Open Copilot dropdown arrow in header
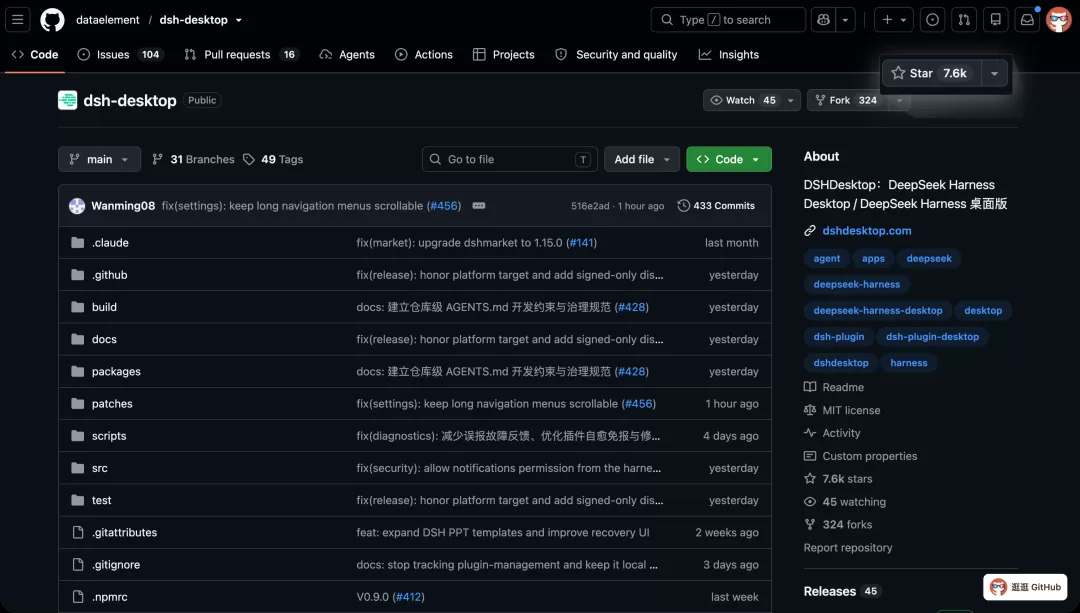 pyautogui.click(x=846, y=20)
